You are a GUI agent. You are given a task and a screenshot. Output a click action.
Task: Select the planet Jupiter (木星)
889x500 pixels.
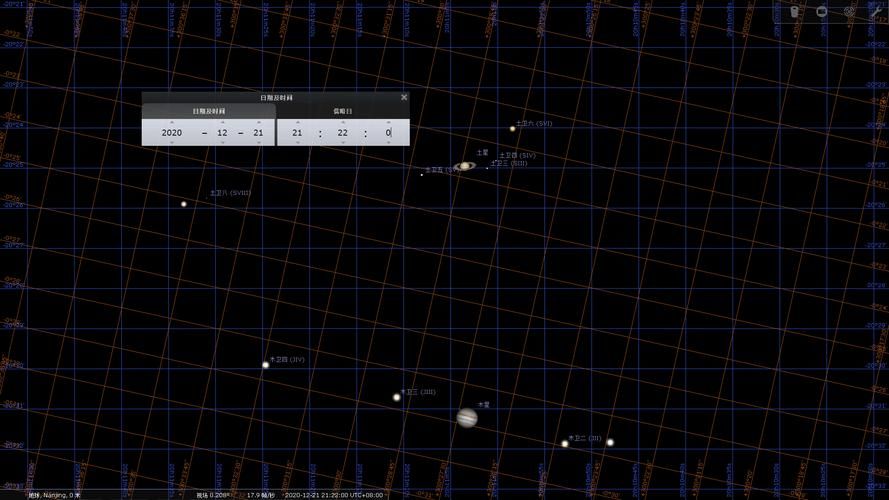pos(467,418)
